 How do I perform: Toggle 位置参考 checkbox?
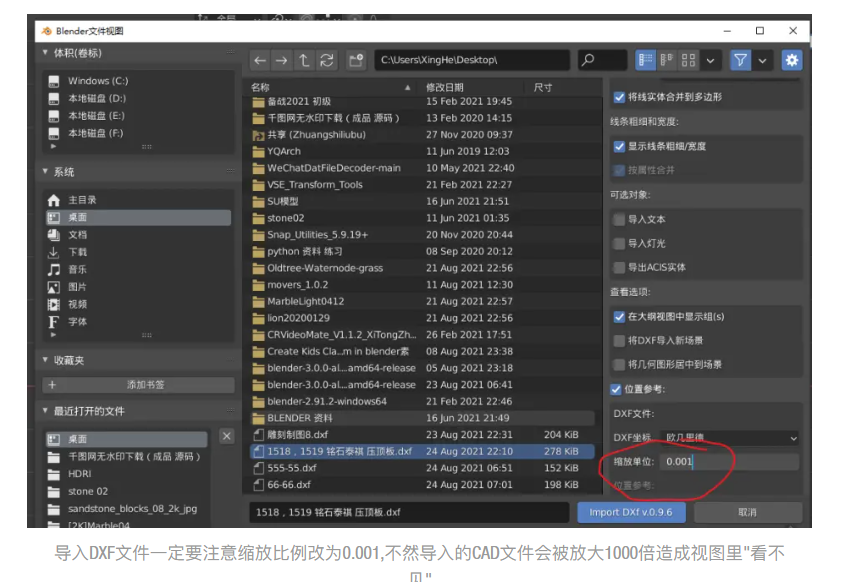point(616,389)
